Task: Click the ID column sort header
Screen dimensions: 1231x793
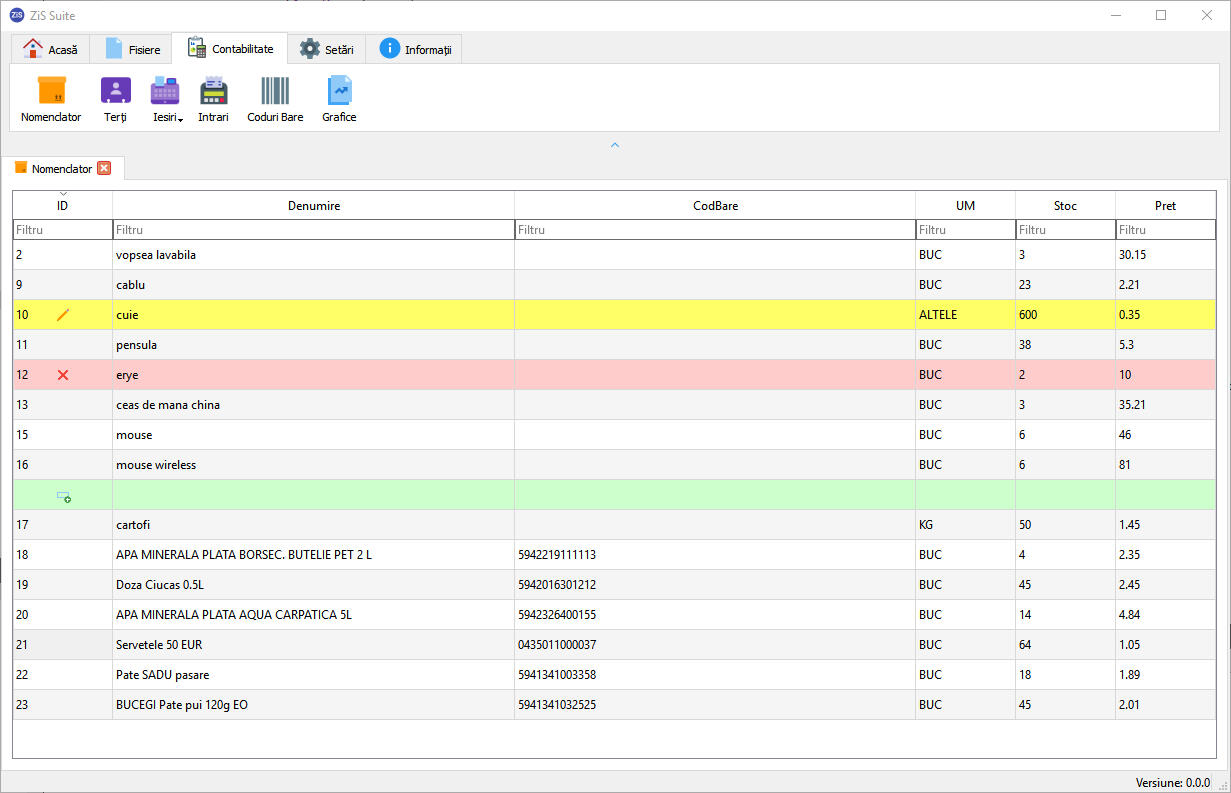Action: tap(62, 205)
